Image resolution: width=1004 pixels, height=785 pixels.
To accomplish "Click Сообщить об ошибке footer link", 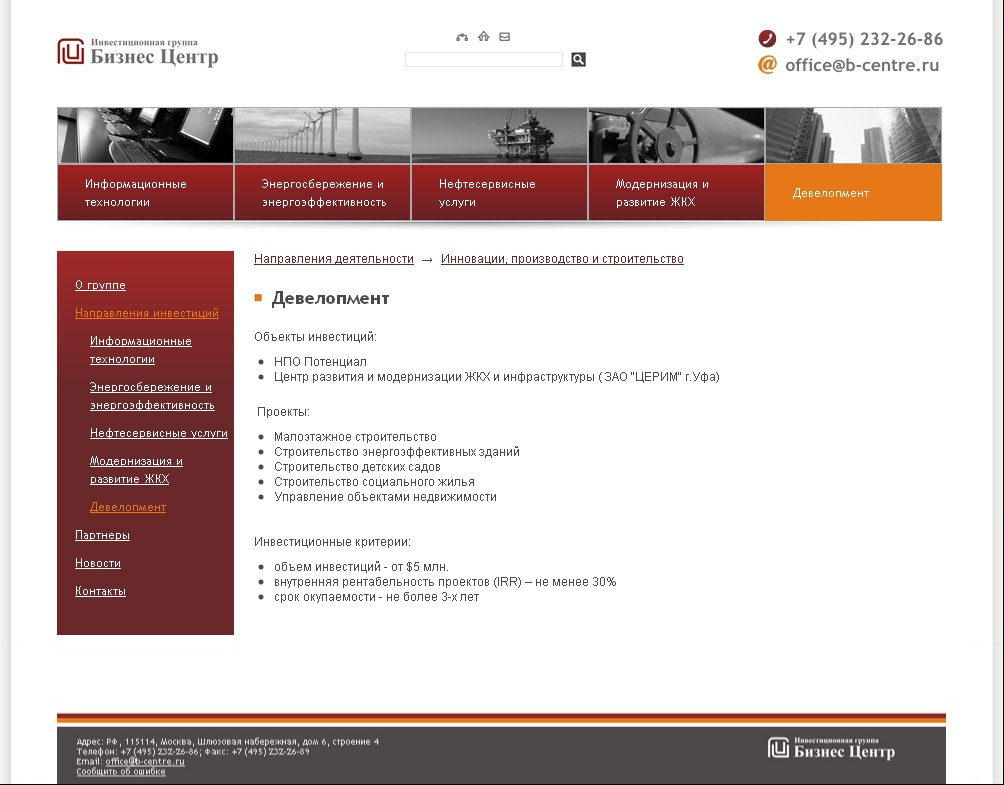I will pyautogui.click(x=121, y=772).
